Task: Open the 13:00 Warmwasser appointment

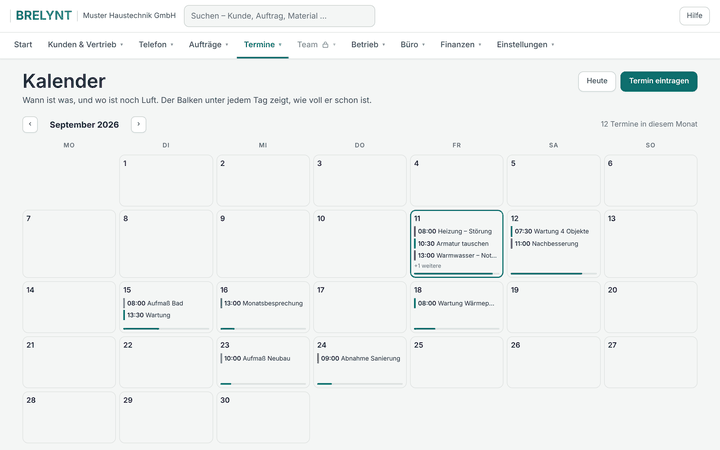Action: 456,255
